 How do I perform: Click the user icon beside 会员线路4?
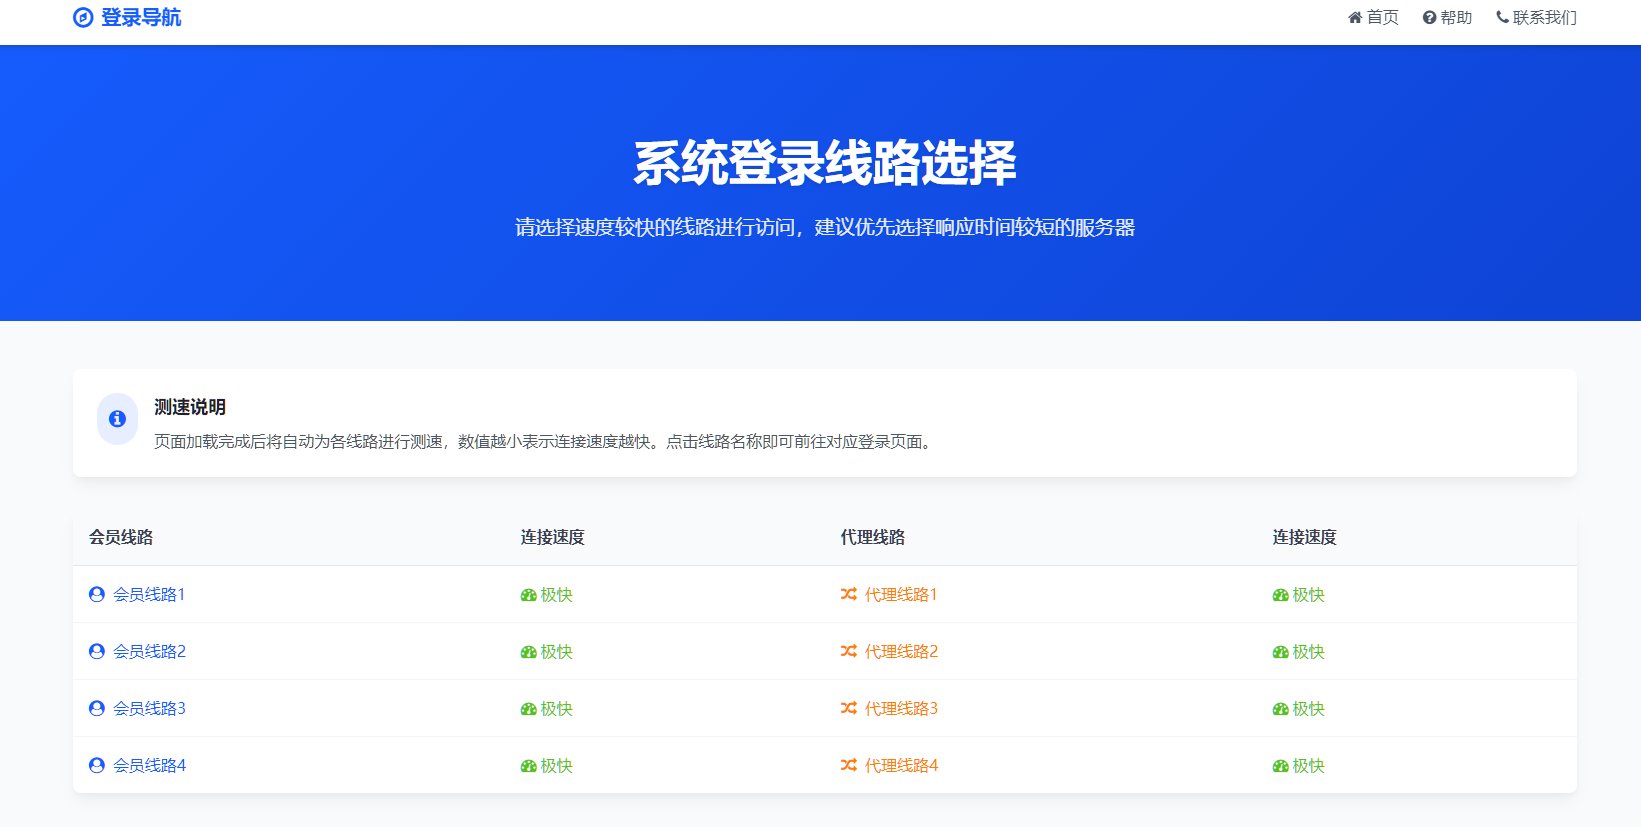point(97,766)
